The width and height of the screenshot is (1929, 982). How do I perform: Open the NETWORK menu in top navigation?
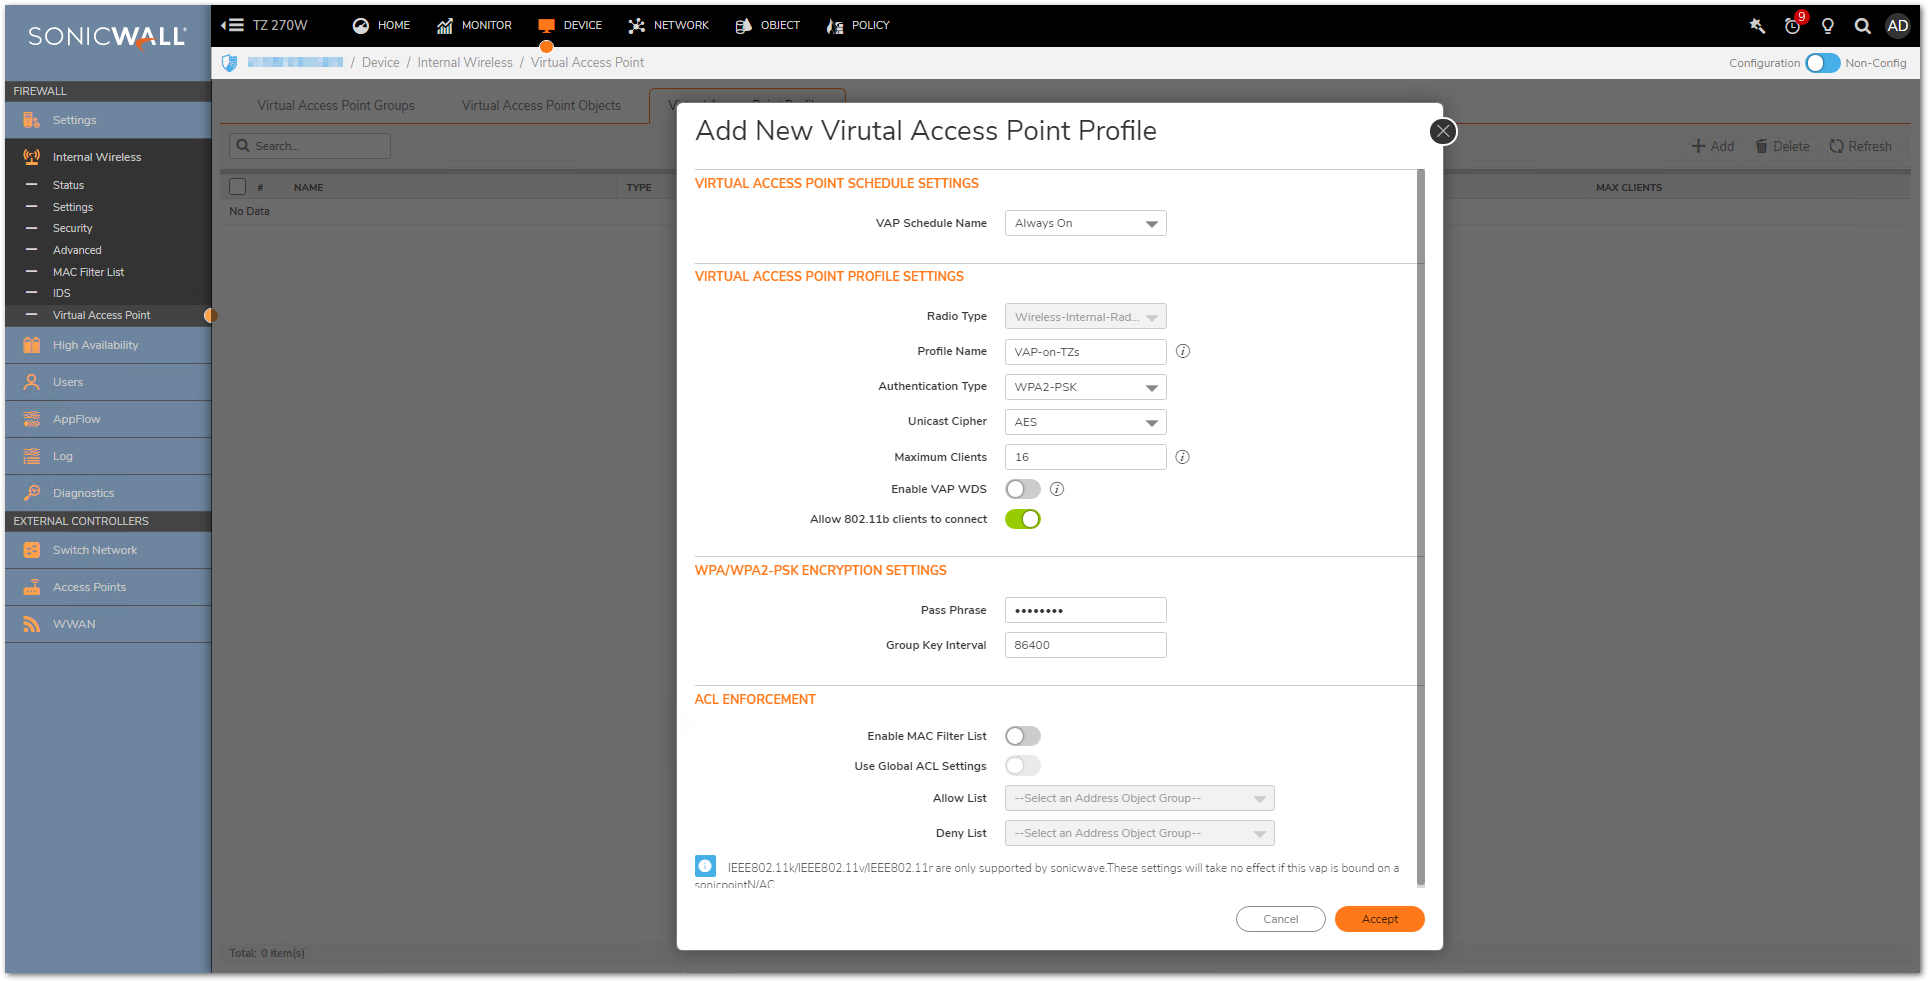click(x=668, y=25)
